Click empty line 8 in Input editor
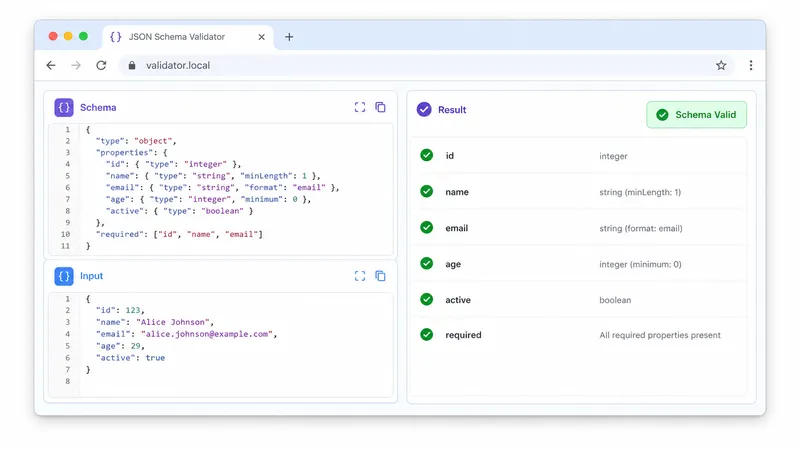800x450 pixels. tap(236, 381)
